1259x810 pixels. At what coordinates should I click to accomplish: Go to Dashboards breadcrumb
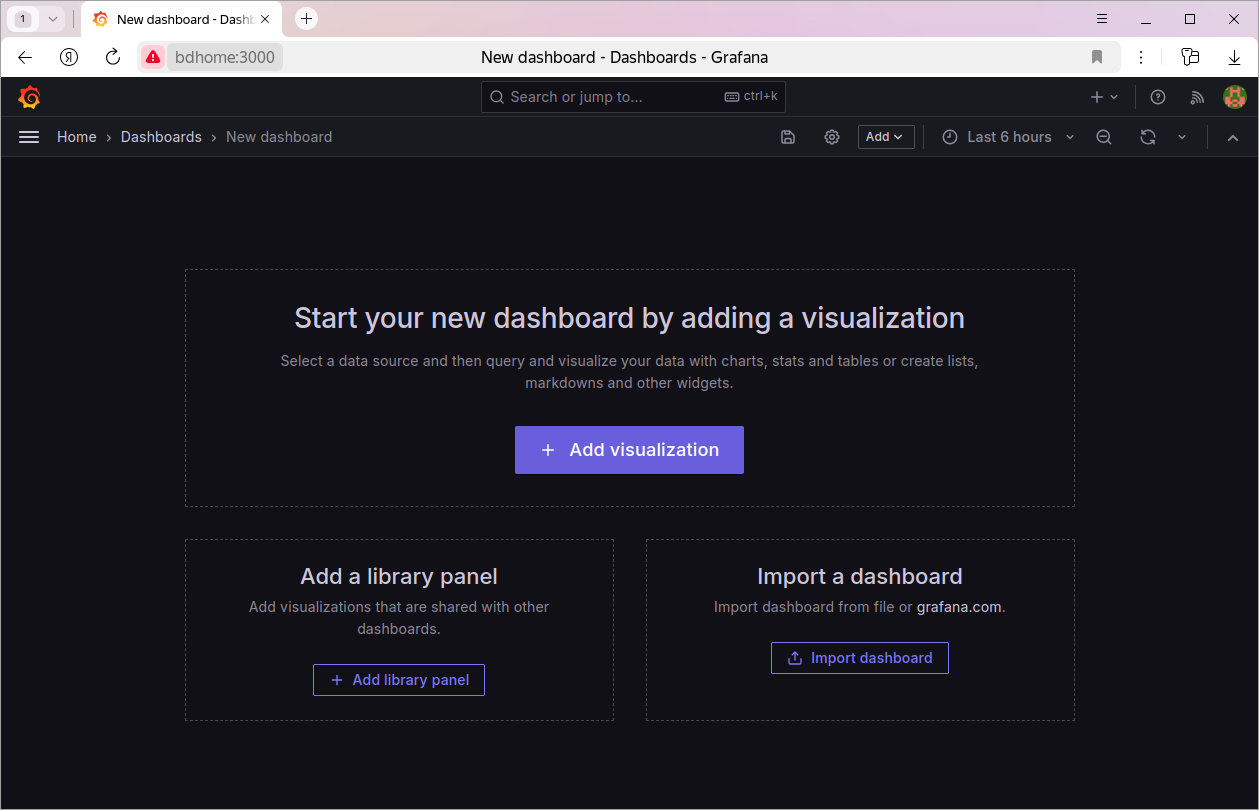pos(161,137)
